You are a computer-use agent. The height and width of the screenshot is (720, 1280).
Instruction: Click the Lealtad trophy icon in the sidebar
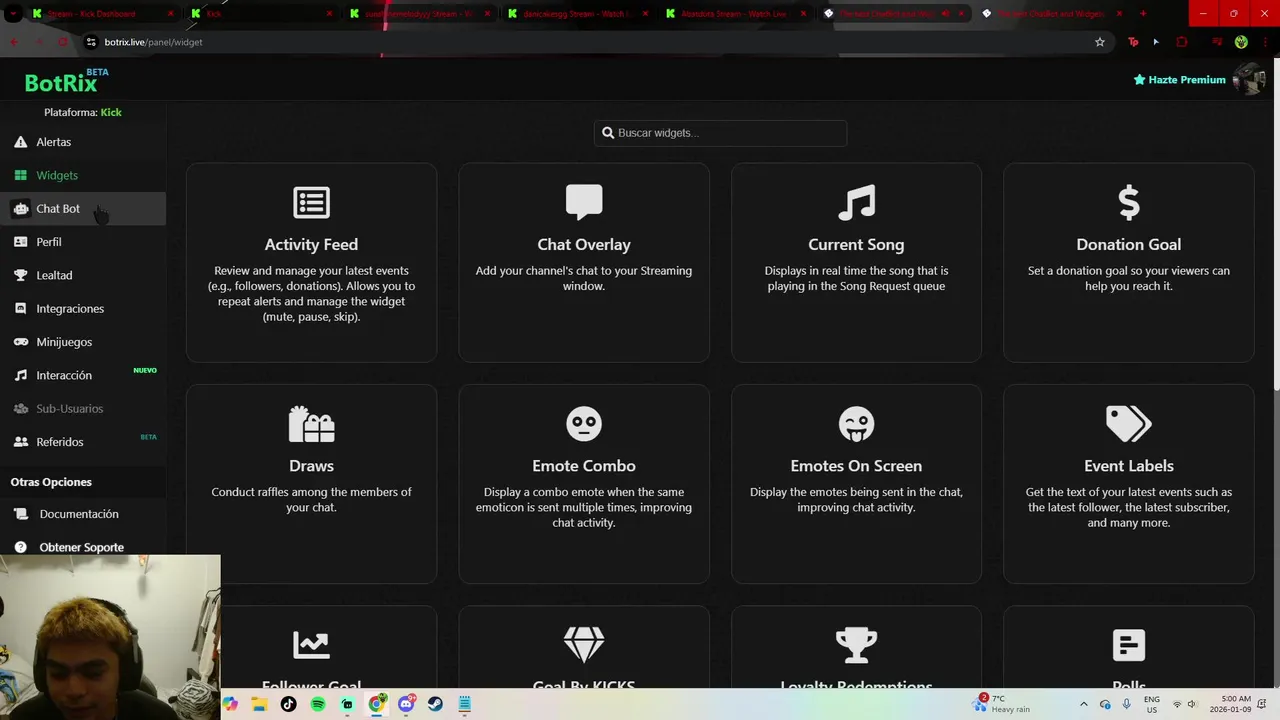pyautogui.click(x=21, y=275)
